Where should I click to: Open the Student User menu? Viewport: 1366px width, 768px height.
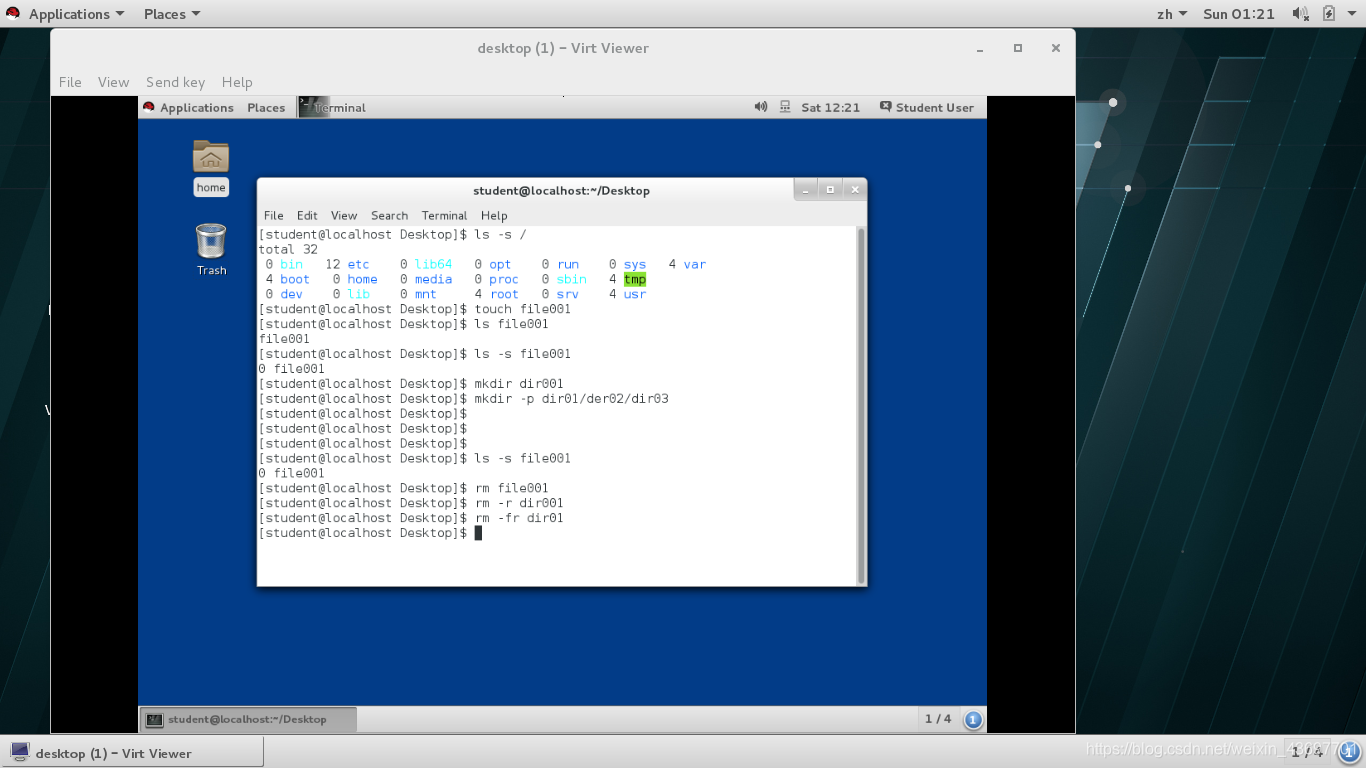pyautogui.click(x=926, y=107)
